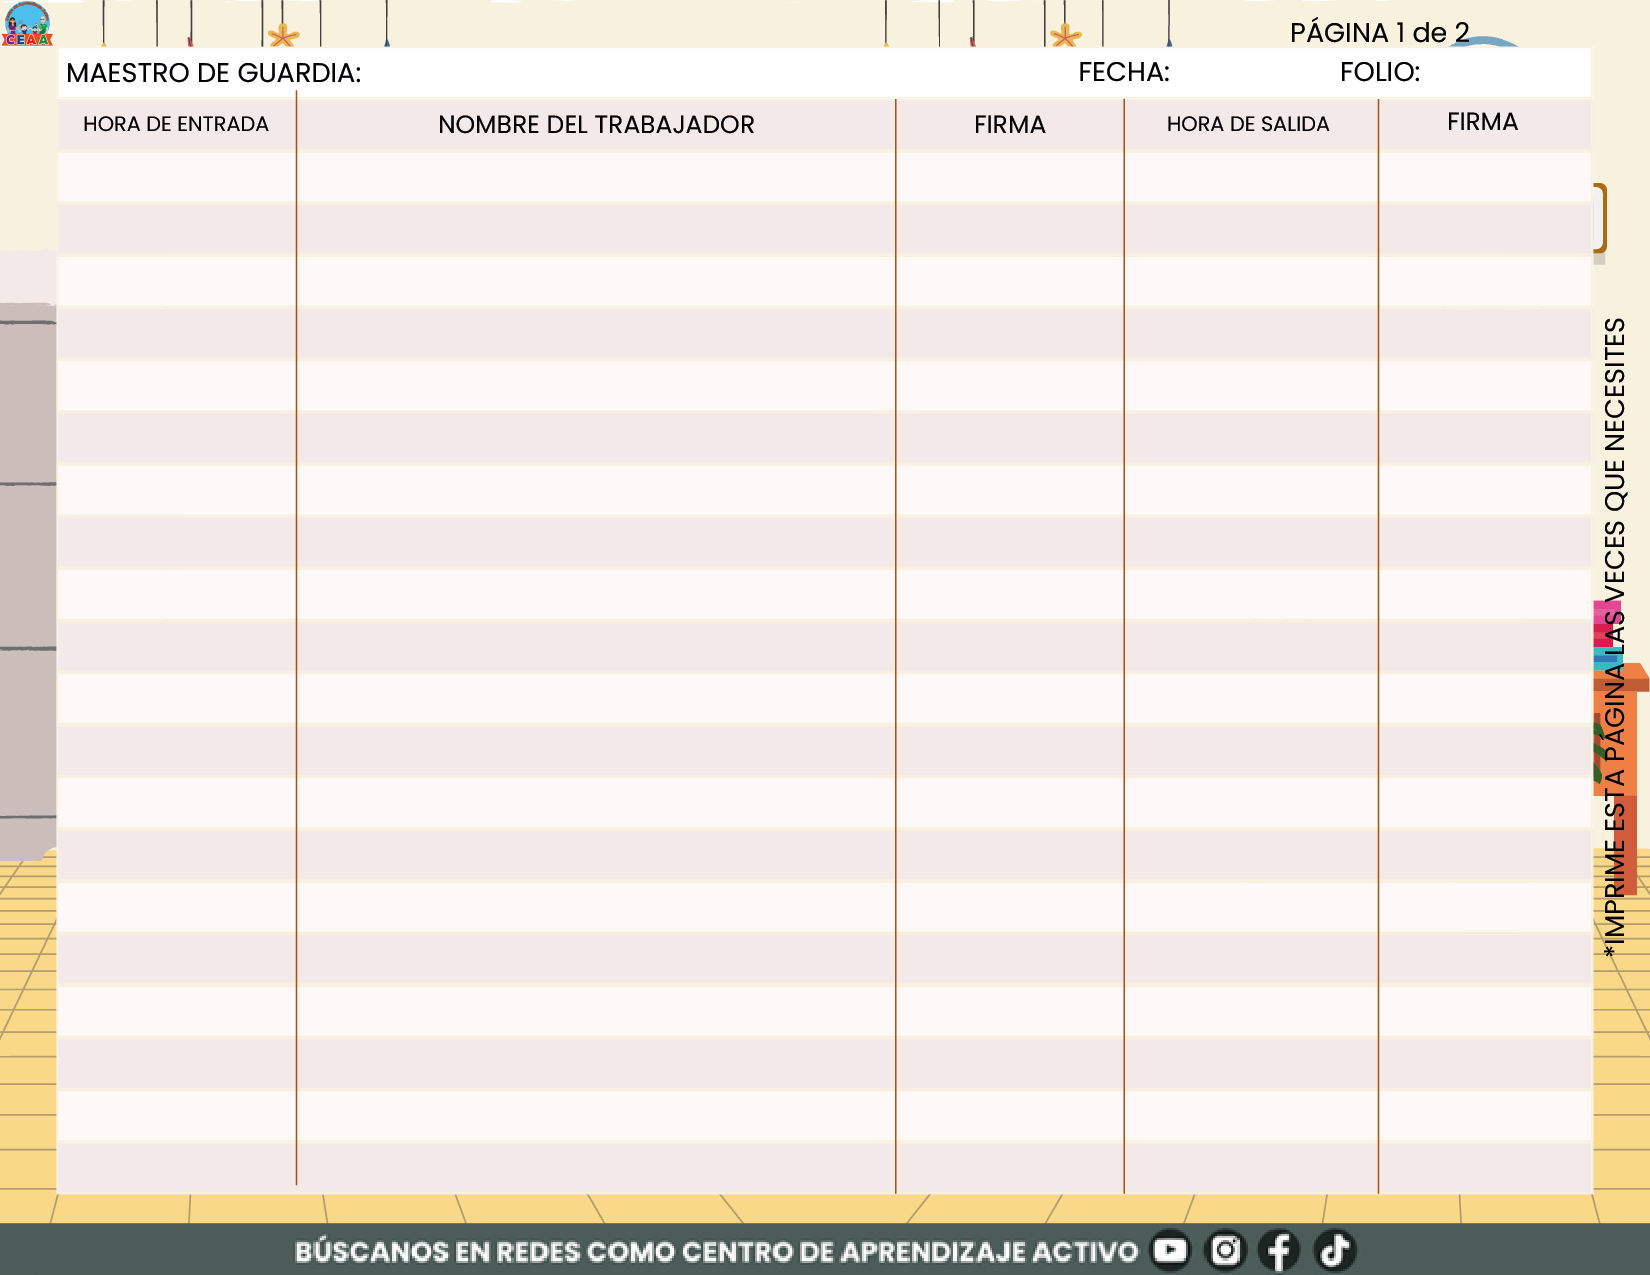The width and height of the screenshot is (1650, 1275).
Task: Click the TikTok icon in footer
Action: point(1334,1251)
